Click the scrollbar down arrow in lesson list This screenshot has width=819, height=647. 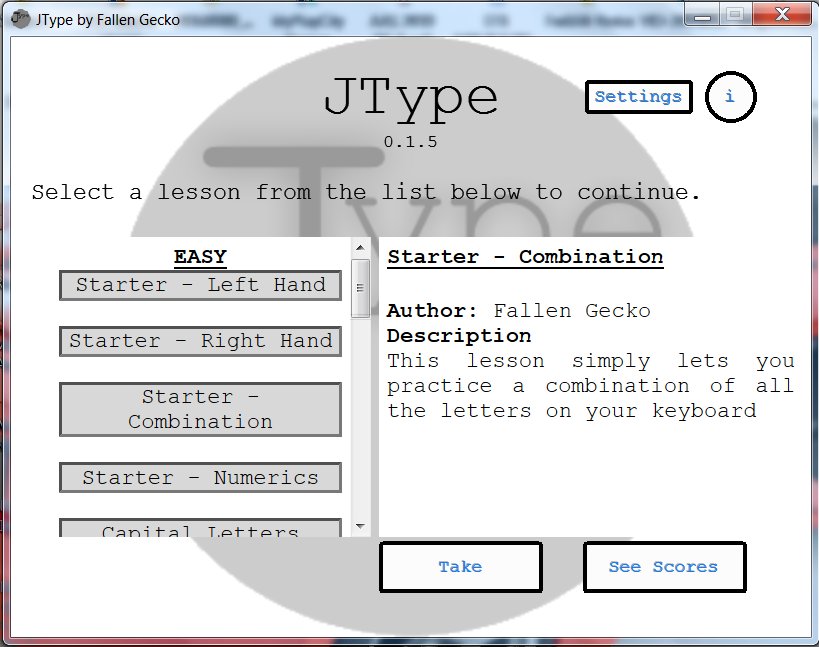(x=360, y=527)
